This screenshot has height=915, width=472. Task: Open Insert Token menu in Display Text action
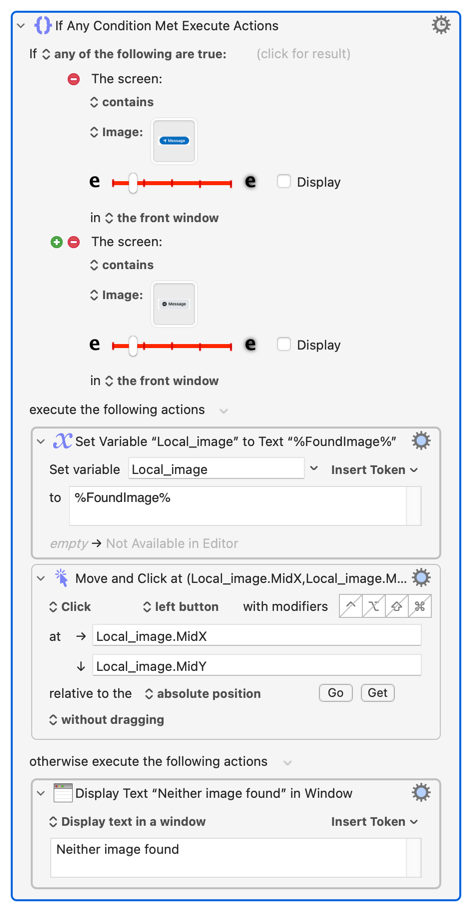(375, 822)
